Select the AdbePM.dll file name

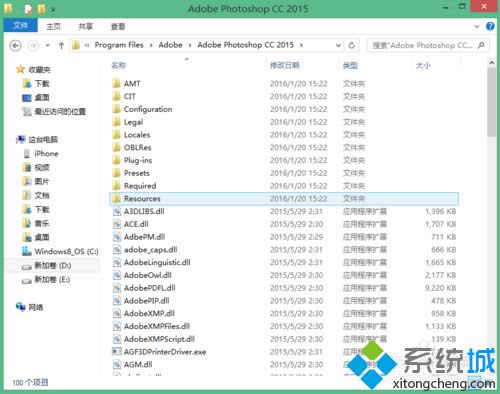pos(144,237)
